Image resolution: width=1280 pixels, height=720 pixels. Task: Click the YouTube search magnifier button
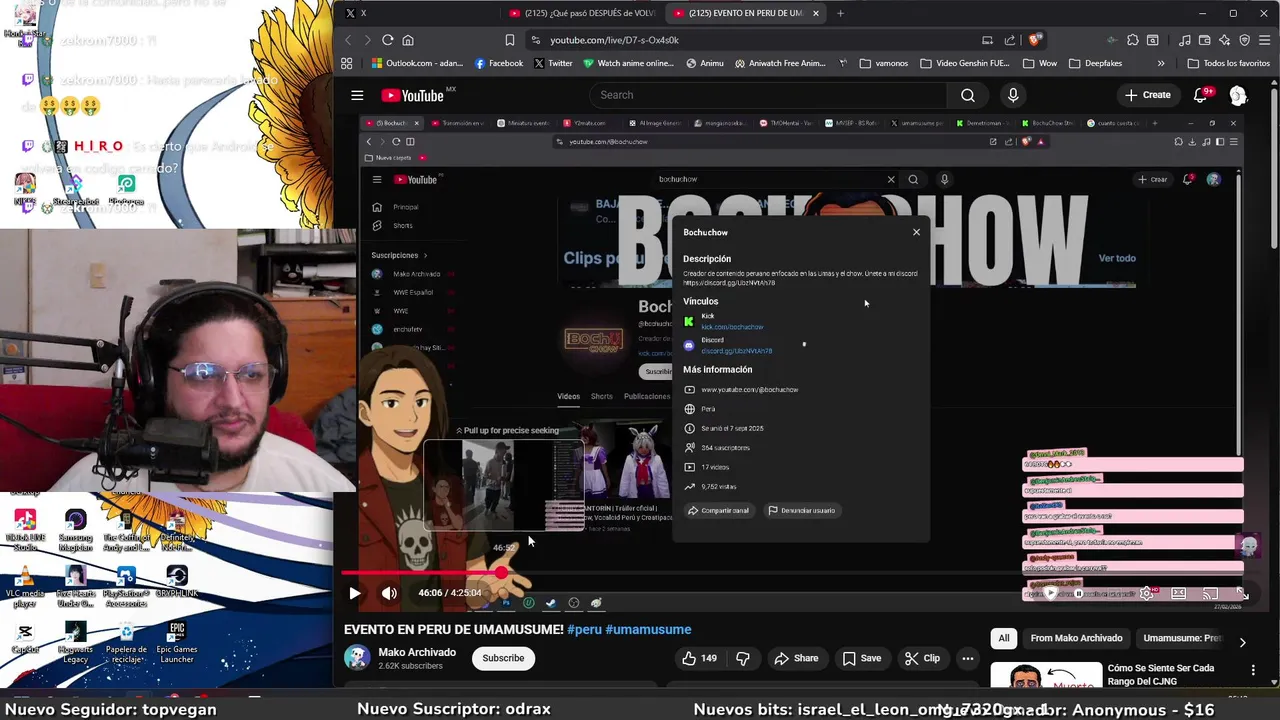pyautogui.click(x=967, y=95)
